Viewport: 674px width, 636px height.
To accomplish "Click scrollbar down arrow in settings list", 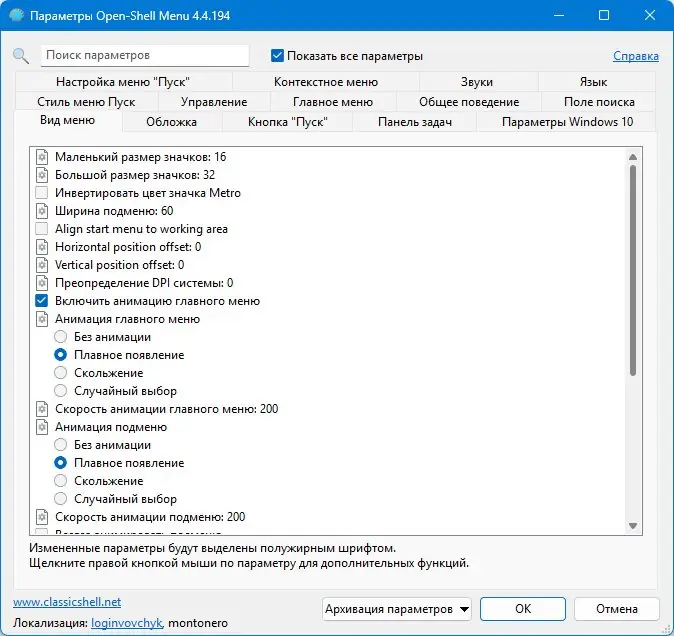I will point(633,526).
